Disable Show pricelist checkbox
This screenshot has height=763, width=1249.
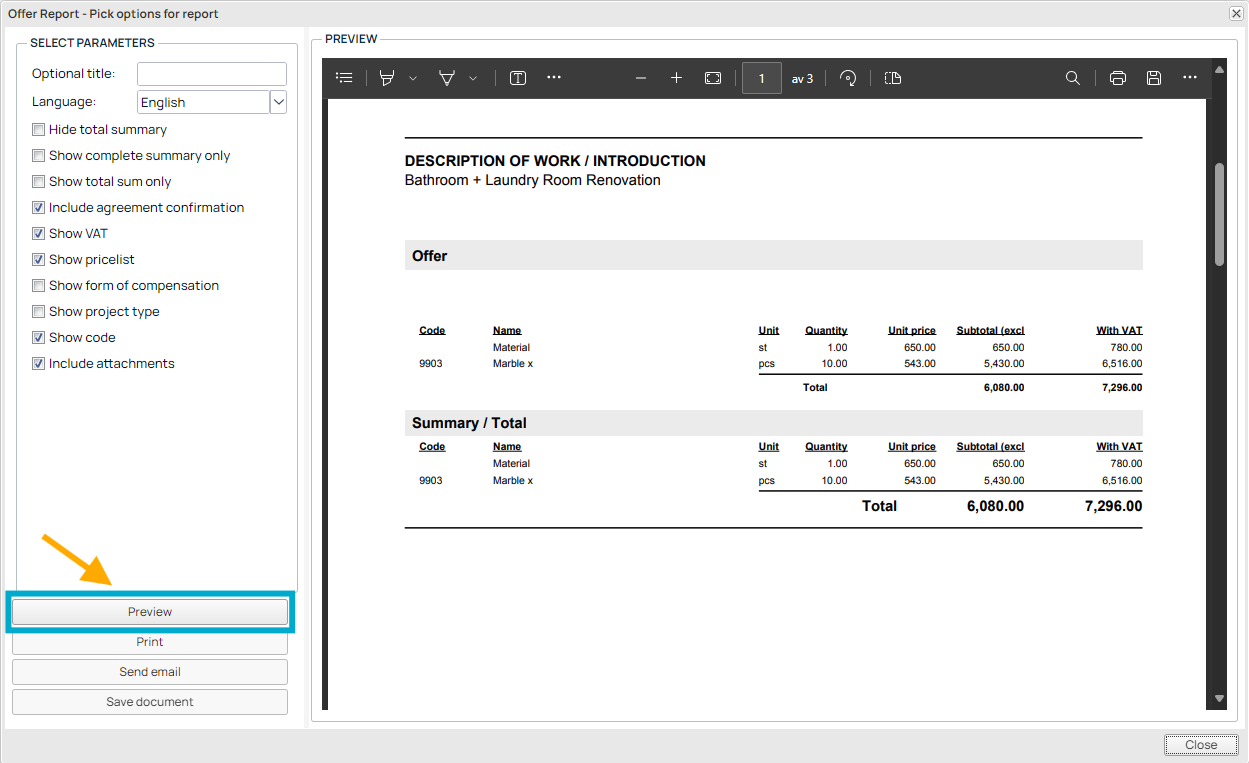click(x=39, y=260)
